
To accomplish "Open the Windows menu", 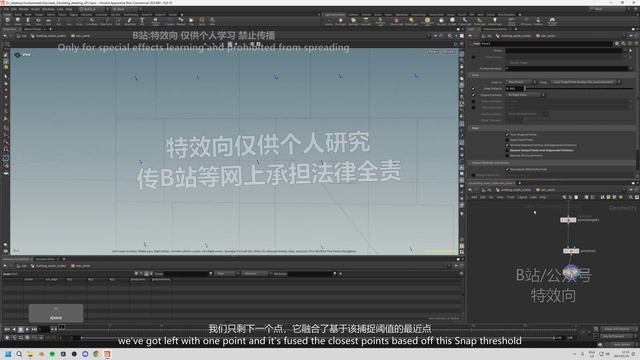I will click(48, 9).
